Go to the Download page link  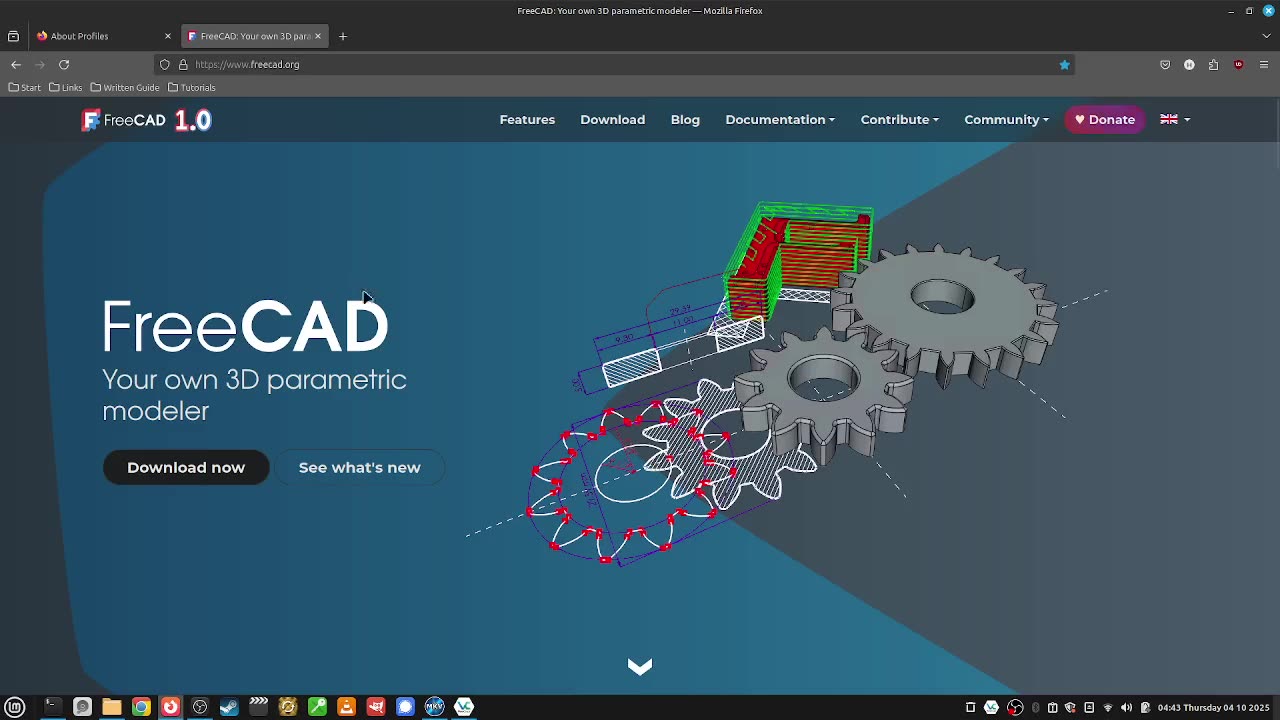tap(612, 119)
